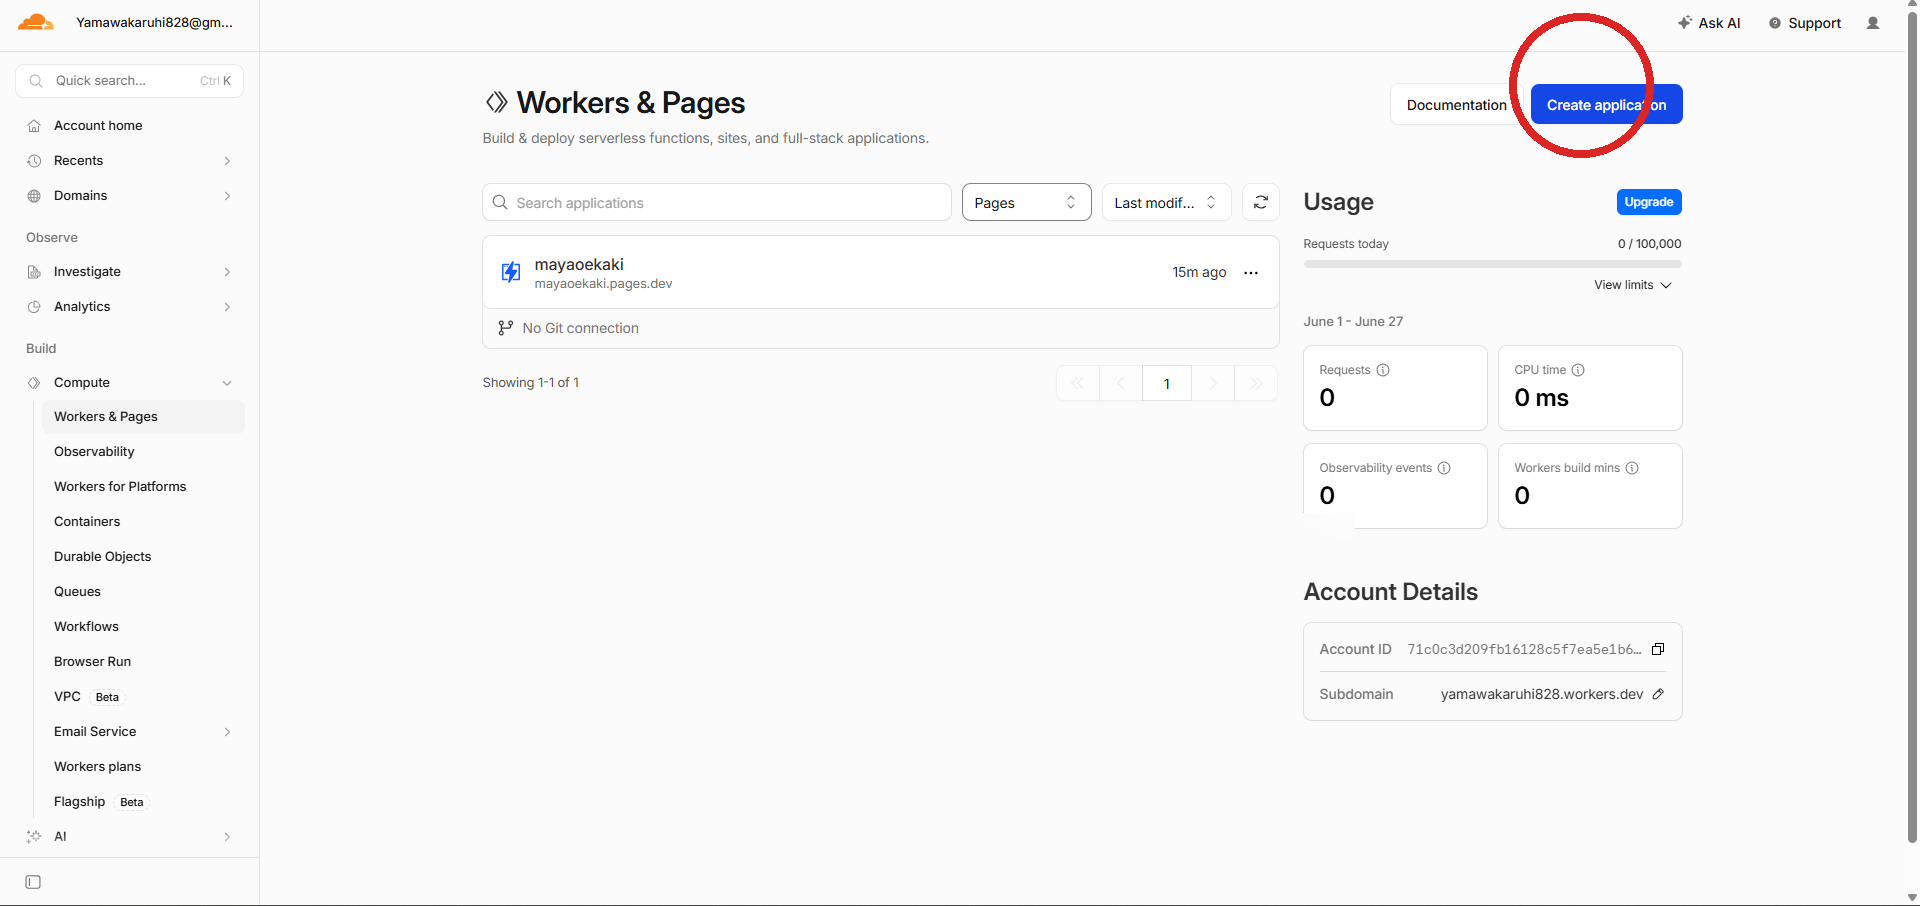Focus the Search applications field
This screenshot has height=906, width=1920.
point(717,202)
